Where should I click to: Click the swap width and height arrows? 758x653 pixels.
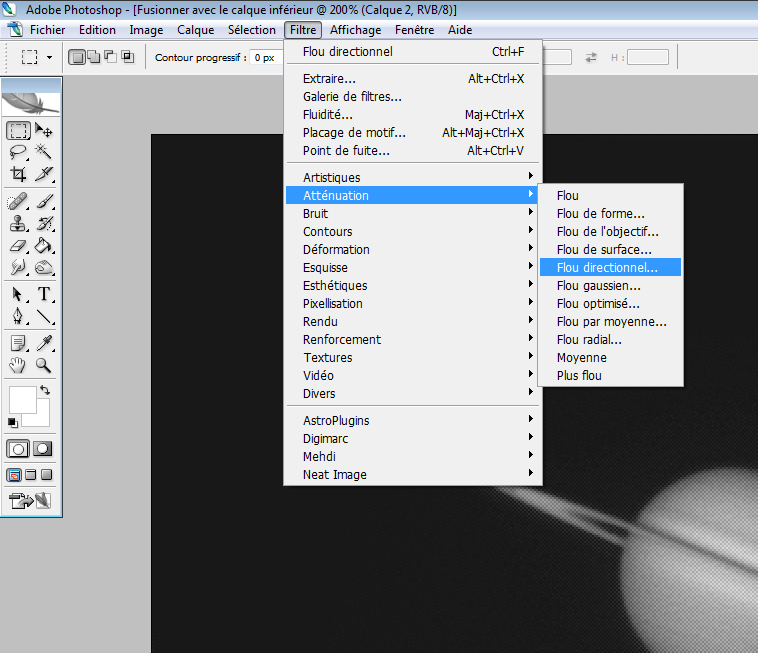coord(591,58)
